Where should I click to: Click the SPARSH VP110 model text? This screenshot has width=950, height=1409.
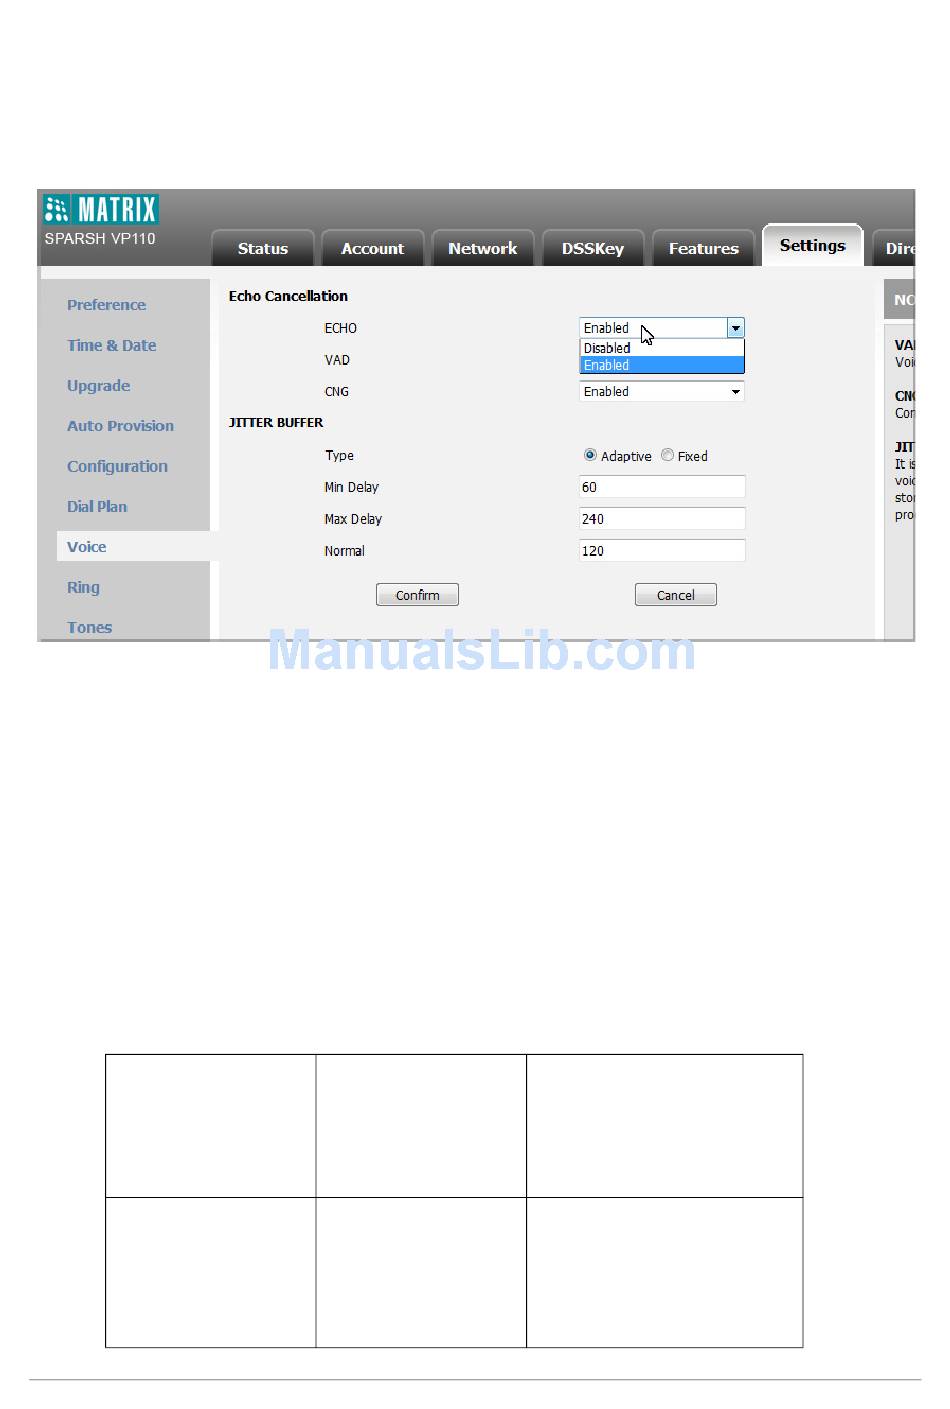[x=100, y=239]
